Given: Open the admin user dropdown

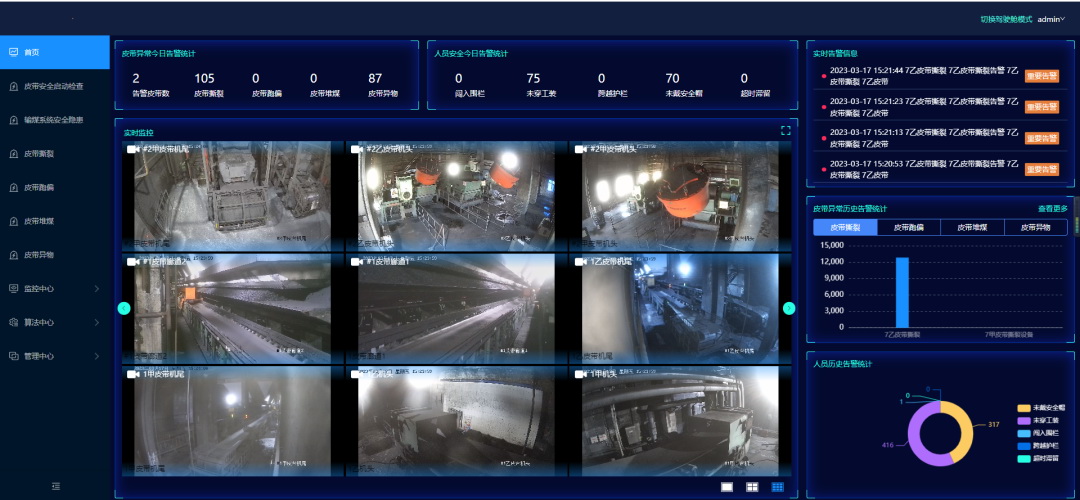Looking at the screenshot, I should [x=1051, y=19].
